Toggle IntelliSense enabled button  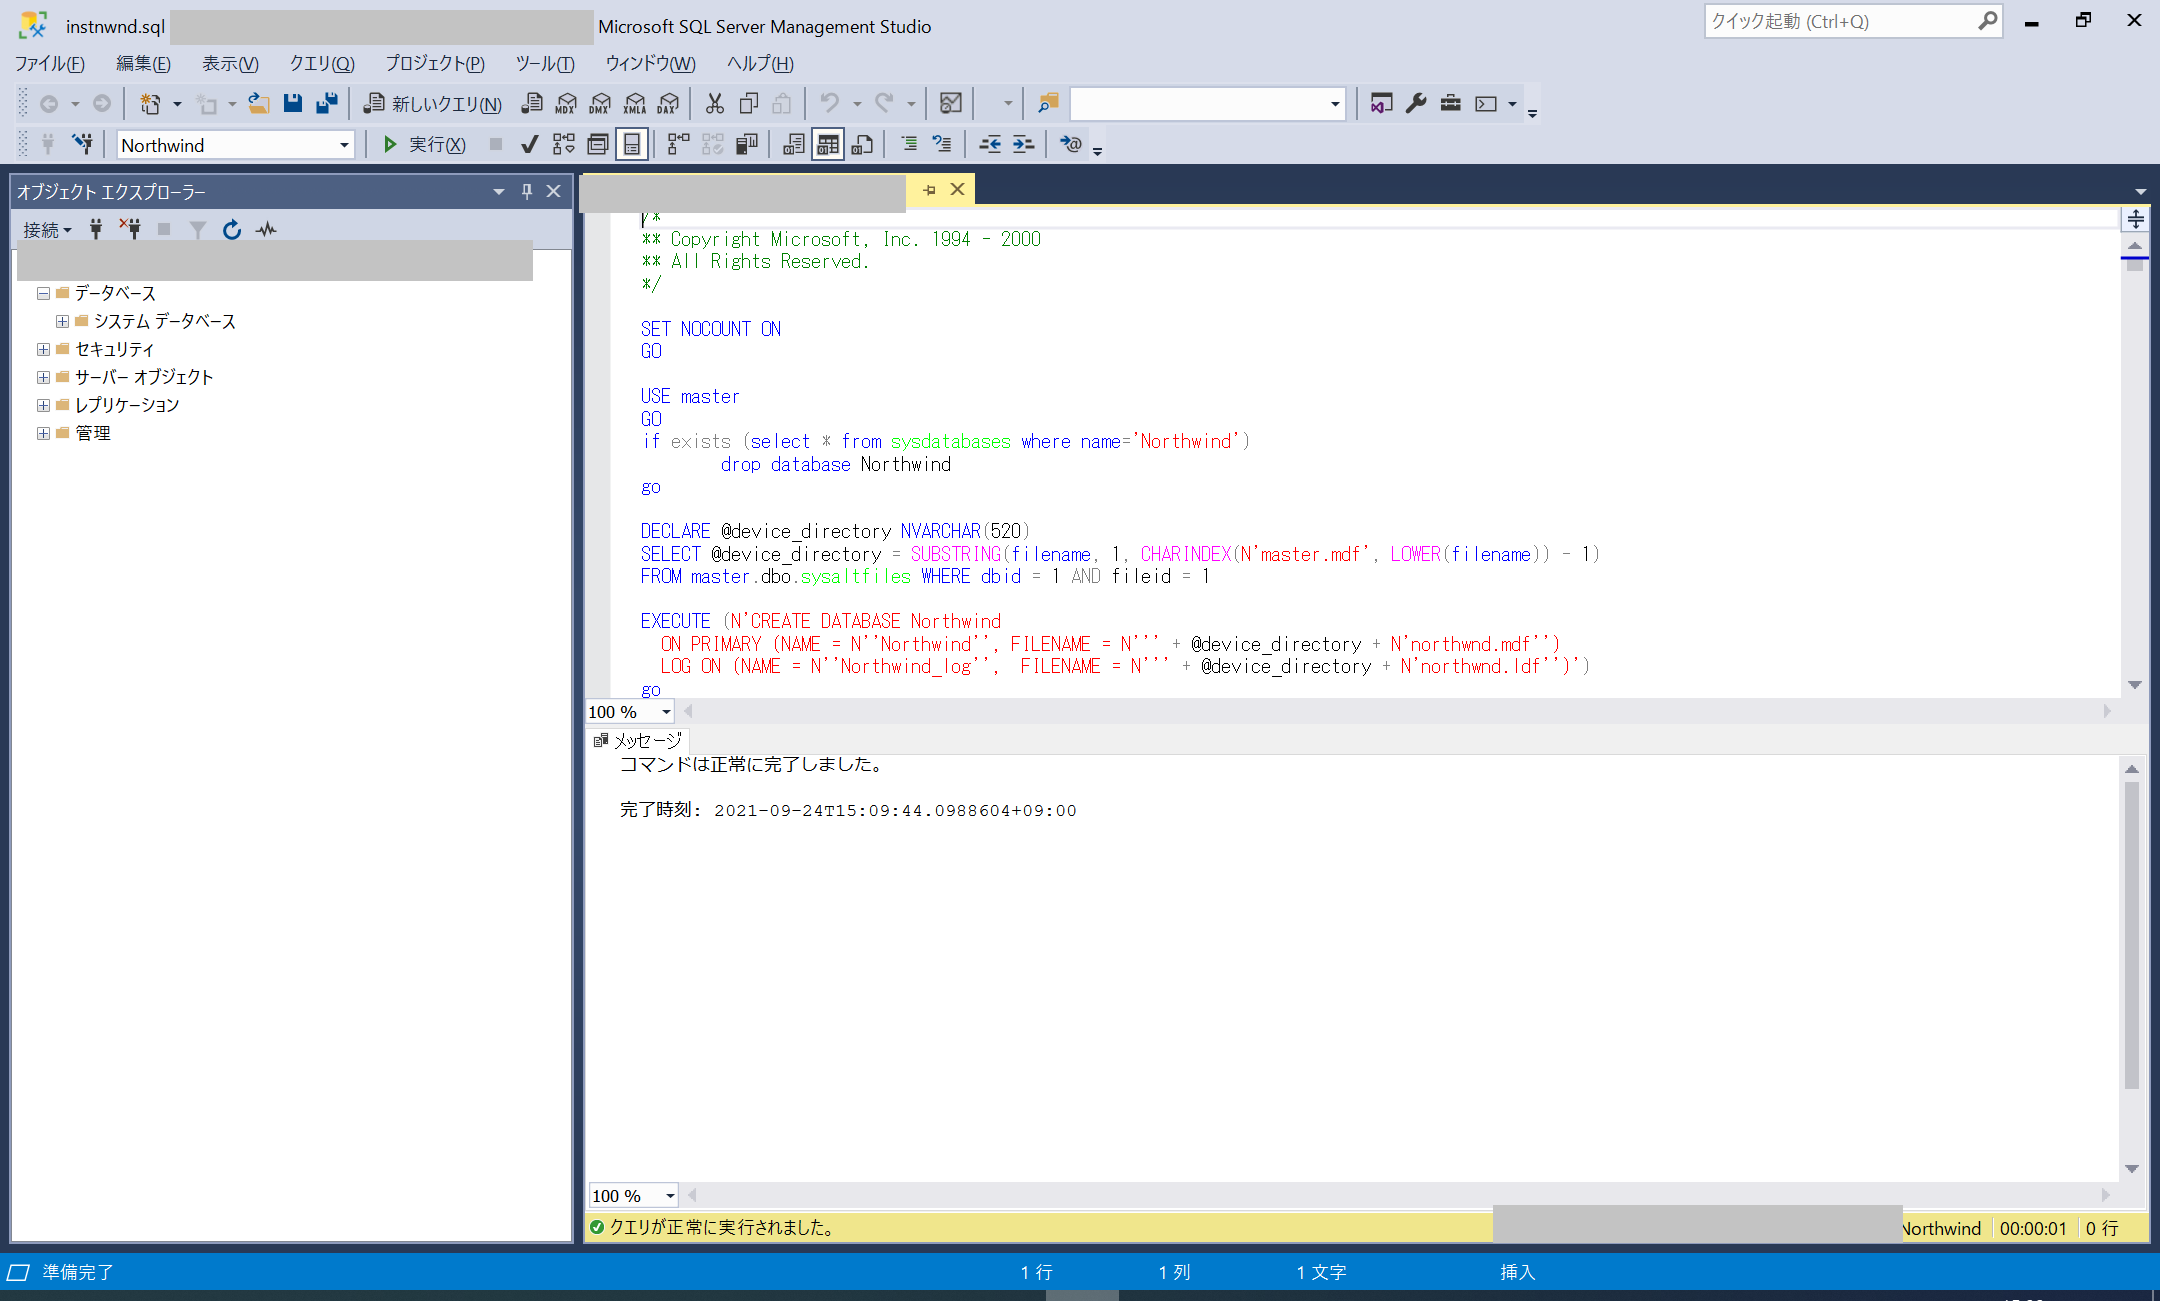pos(632,144)
